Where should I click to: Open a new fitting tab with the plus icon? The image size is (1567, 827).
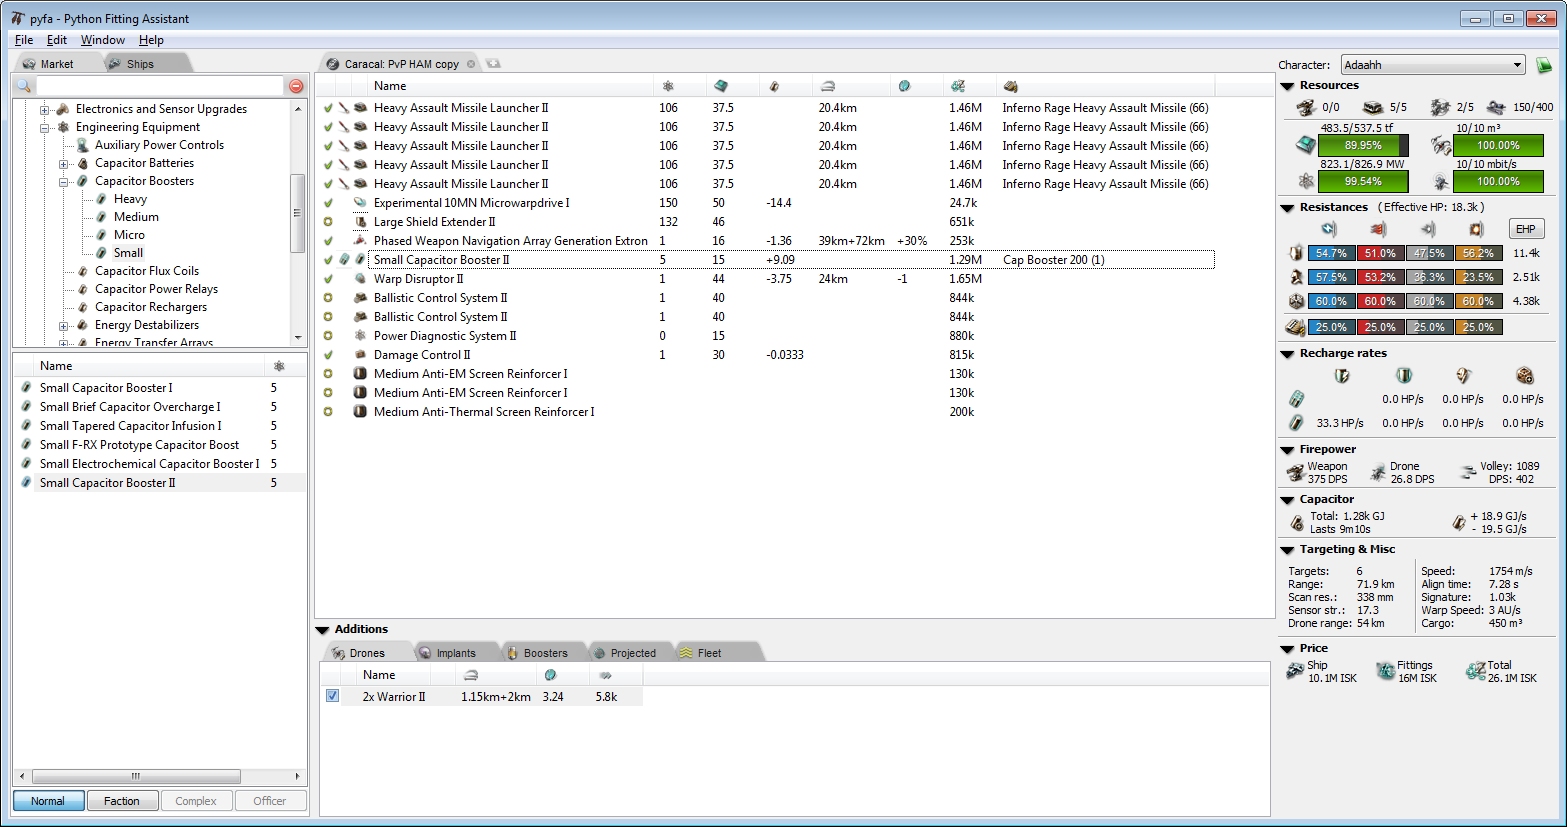click(492, 64)
